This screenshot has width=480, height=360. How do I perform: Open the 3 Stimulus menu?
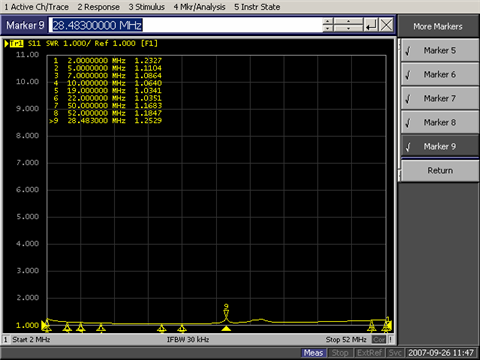pyautogui.click(x=147, y=7)
